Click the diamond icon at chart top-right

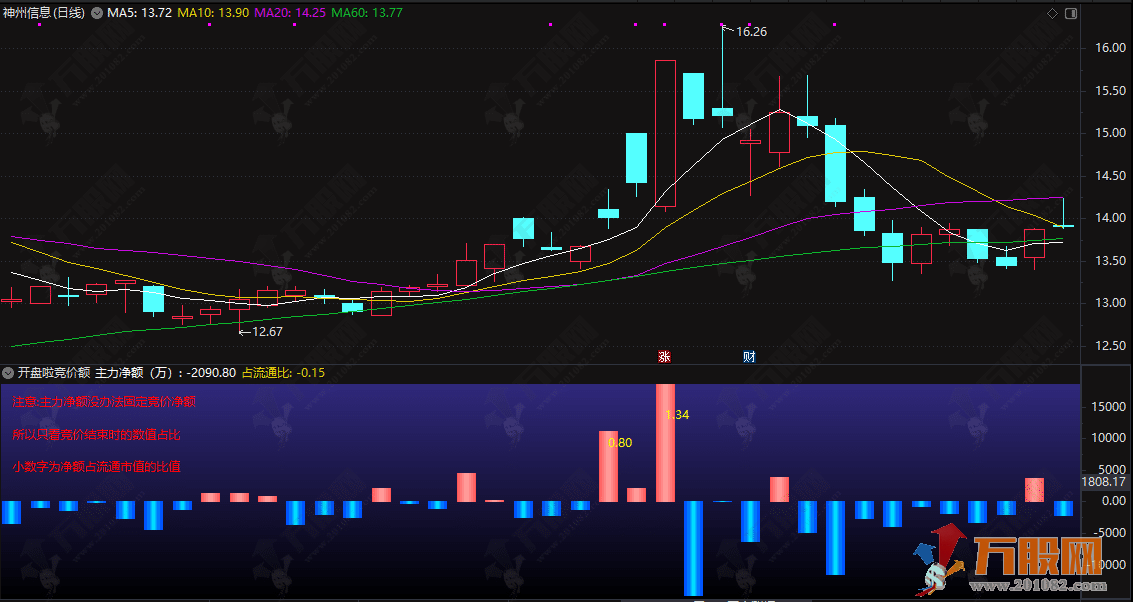(x=1051, y=13)
